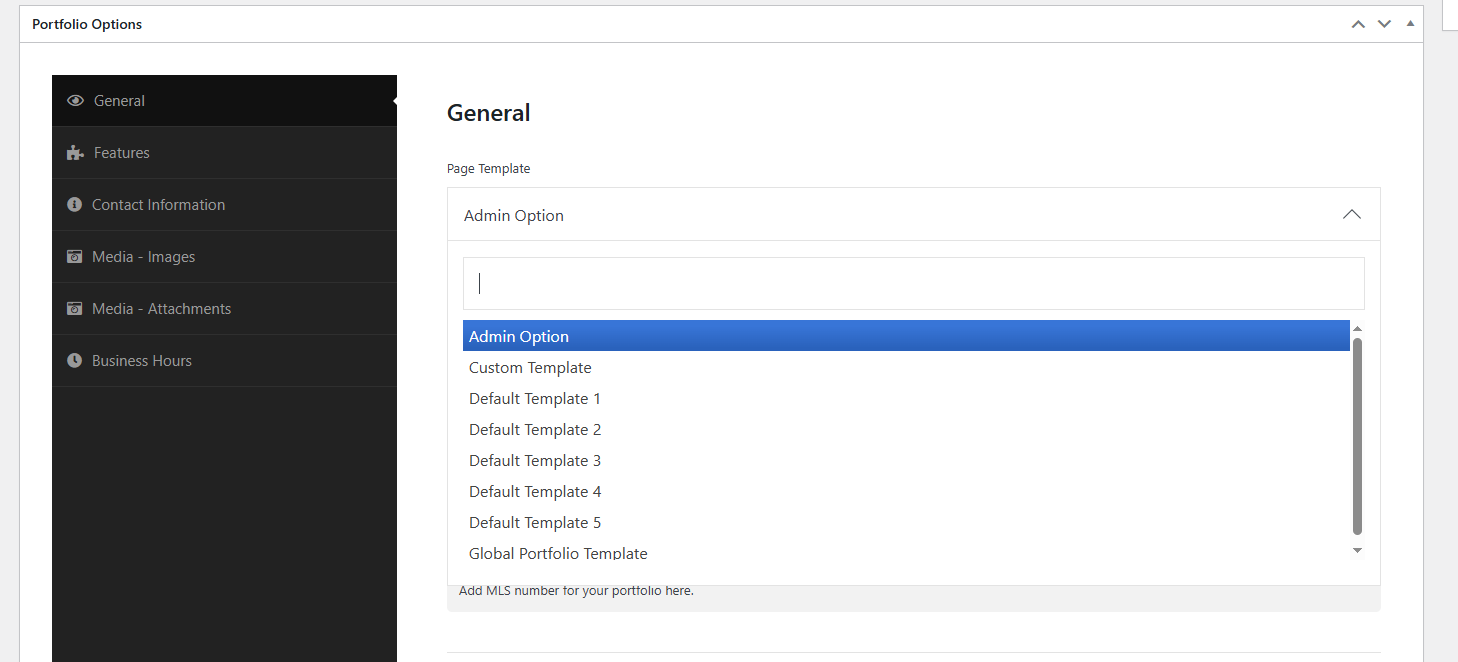Pick Default Template 3 option

click(x=535, y=461)
